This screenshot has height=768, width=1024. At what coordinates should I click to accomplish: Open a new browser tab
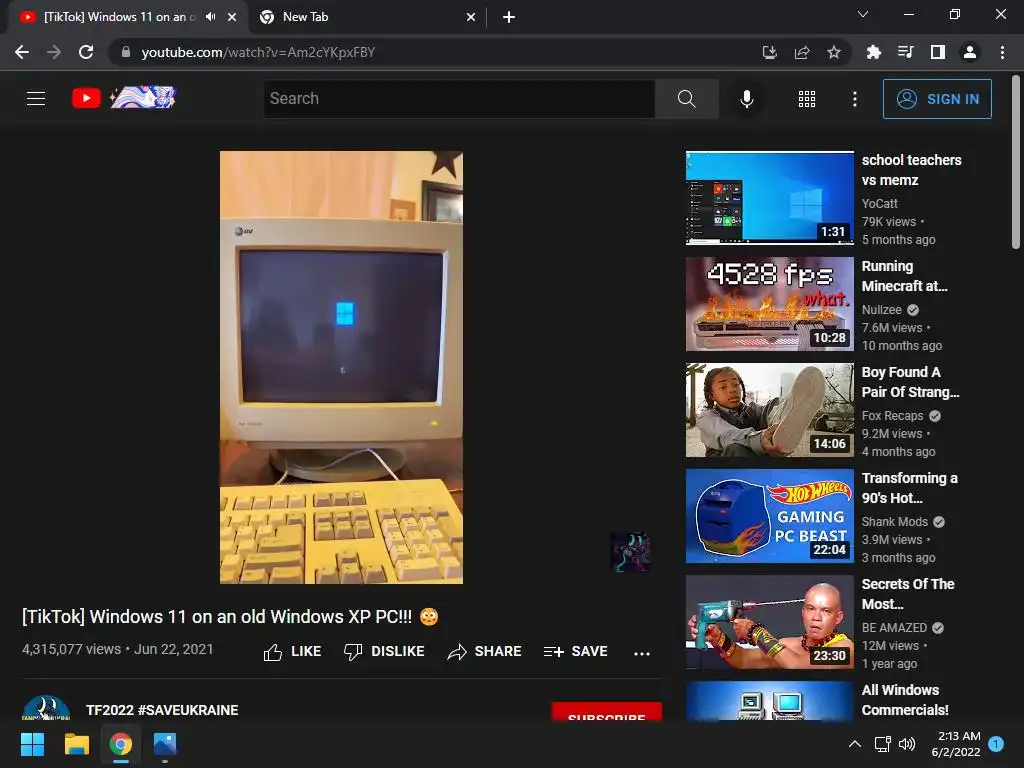pos(509,17)
